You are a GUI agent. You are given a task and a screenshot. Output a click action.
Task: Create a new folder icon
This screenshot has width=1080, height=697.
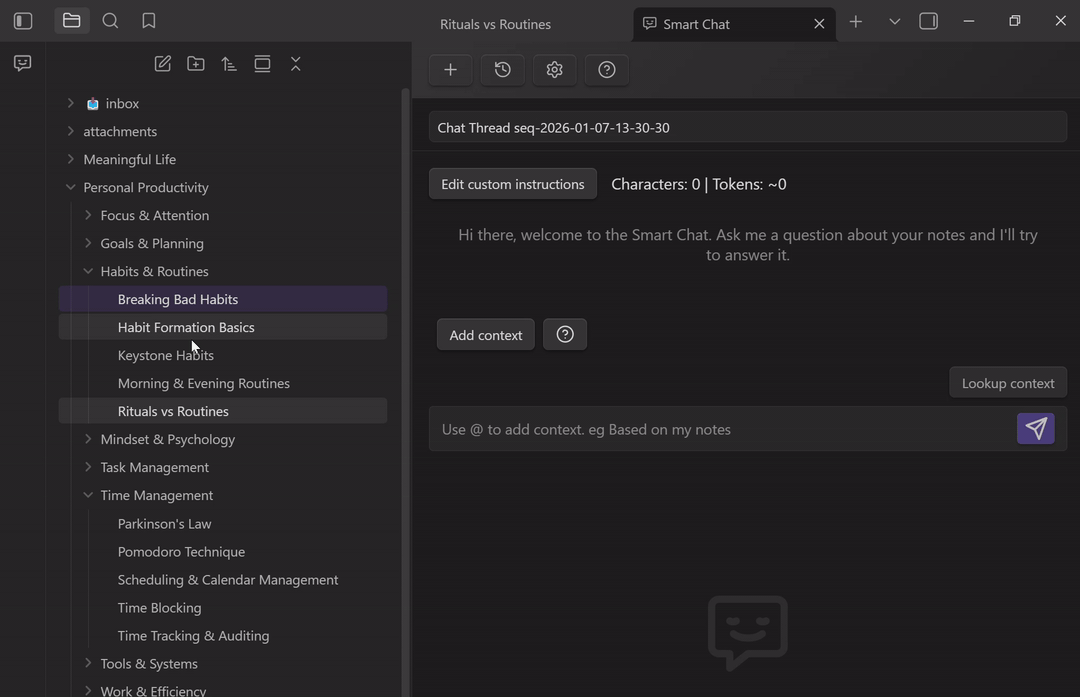pyautogui.click(x=196, y=64)
